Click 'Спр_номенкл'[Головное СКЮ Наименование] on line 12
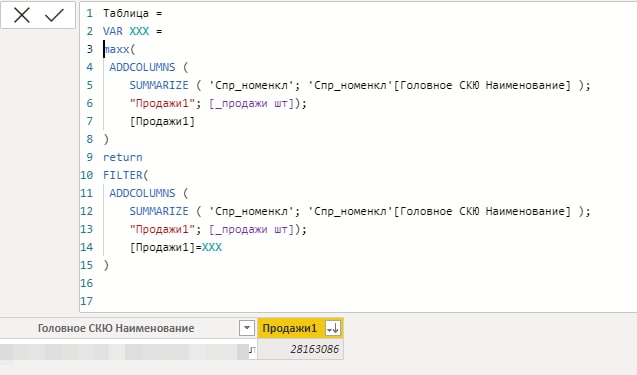The width and height of the screenshot is (637, 375). pyautogui.click(x=440, y=211)
